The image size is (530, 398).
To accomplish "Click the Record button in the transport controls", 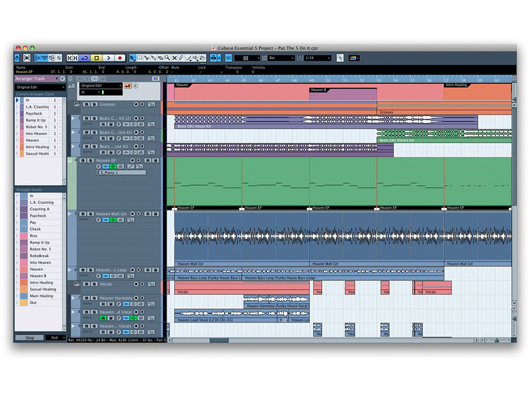I will [x=119, y=58].
